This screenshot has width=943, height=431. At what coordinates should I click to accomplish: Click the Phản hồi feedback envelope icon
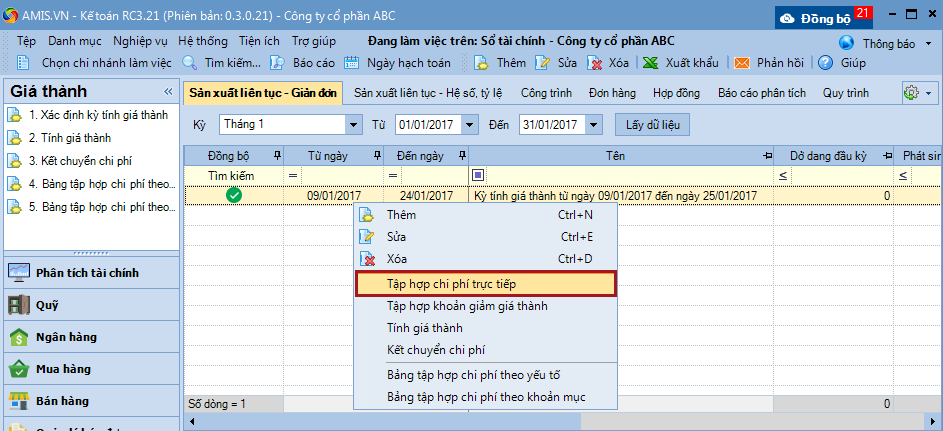point(742,62)
